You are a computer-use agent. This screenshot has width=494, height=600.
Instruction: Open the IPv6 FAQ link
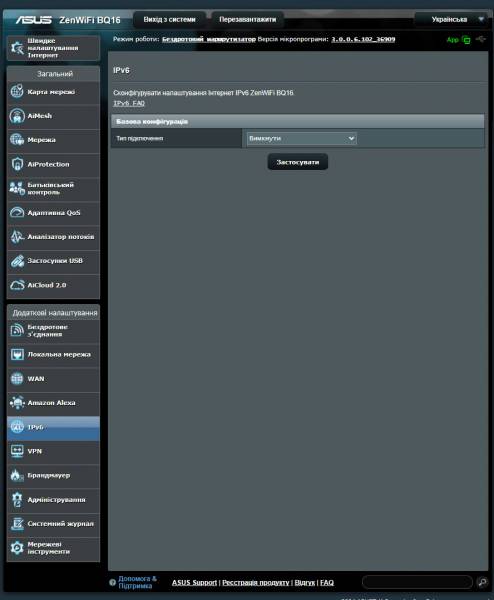129,103
